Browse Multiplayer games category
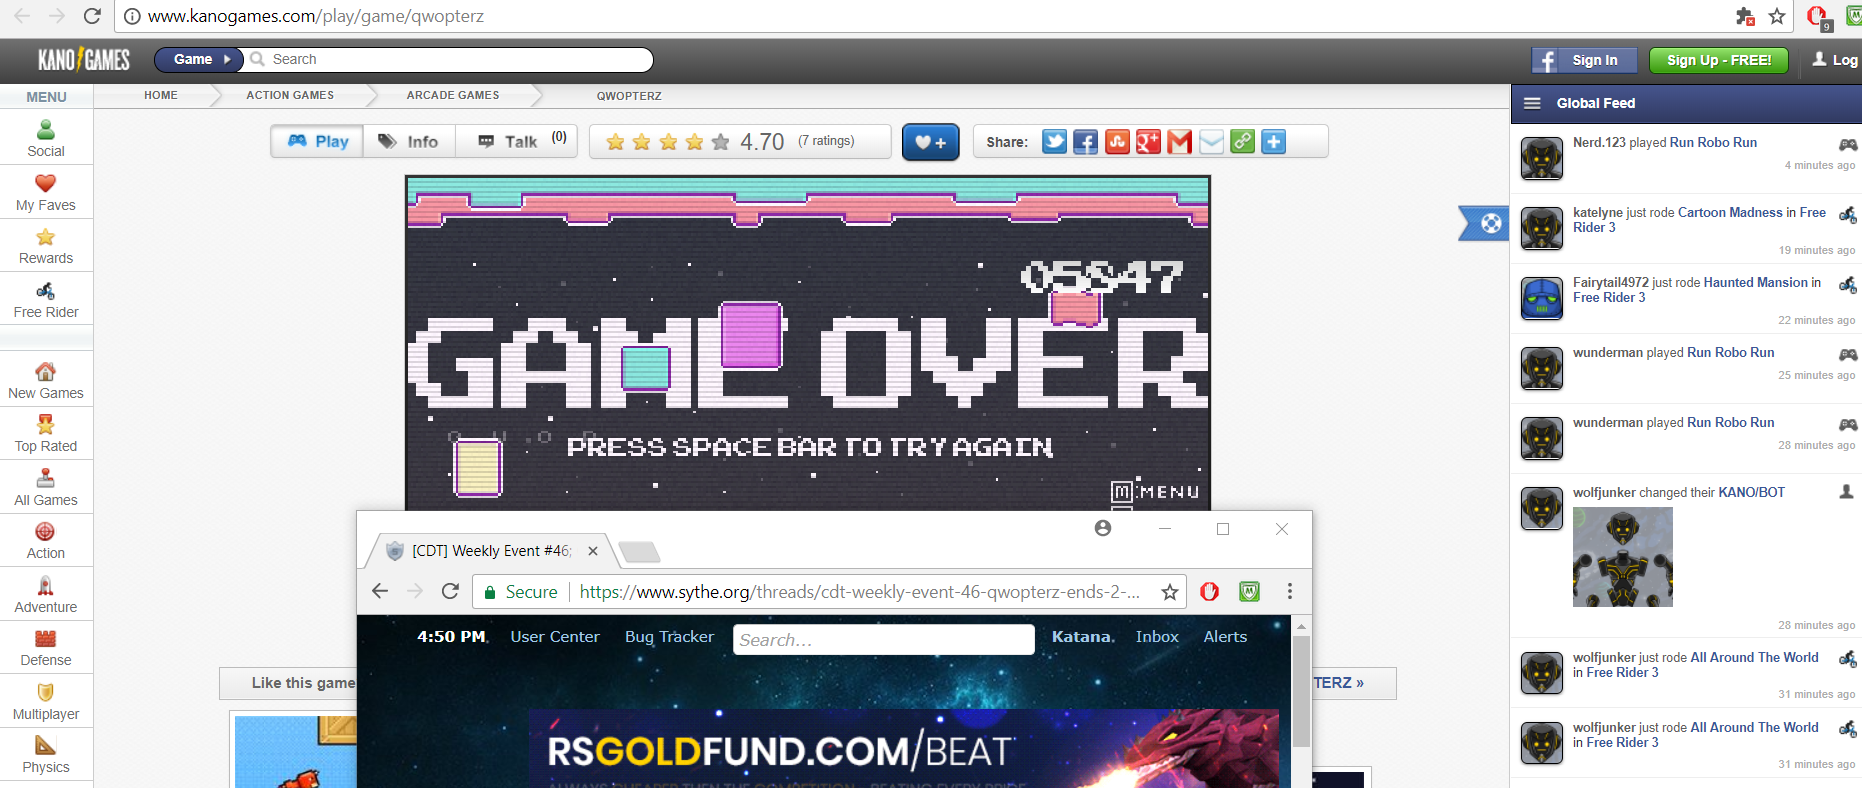This screenshot has width=1862, height=788. 46,701
